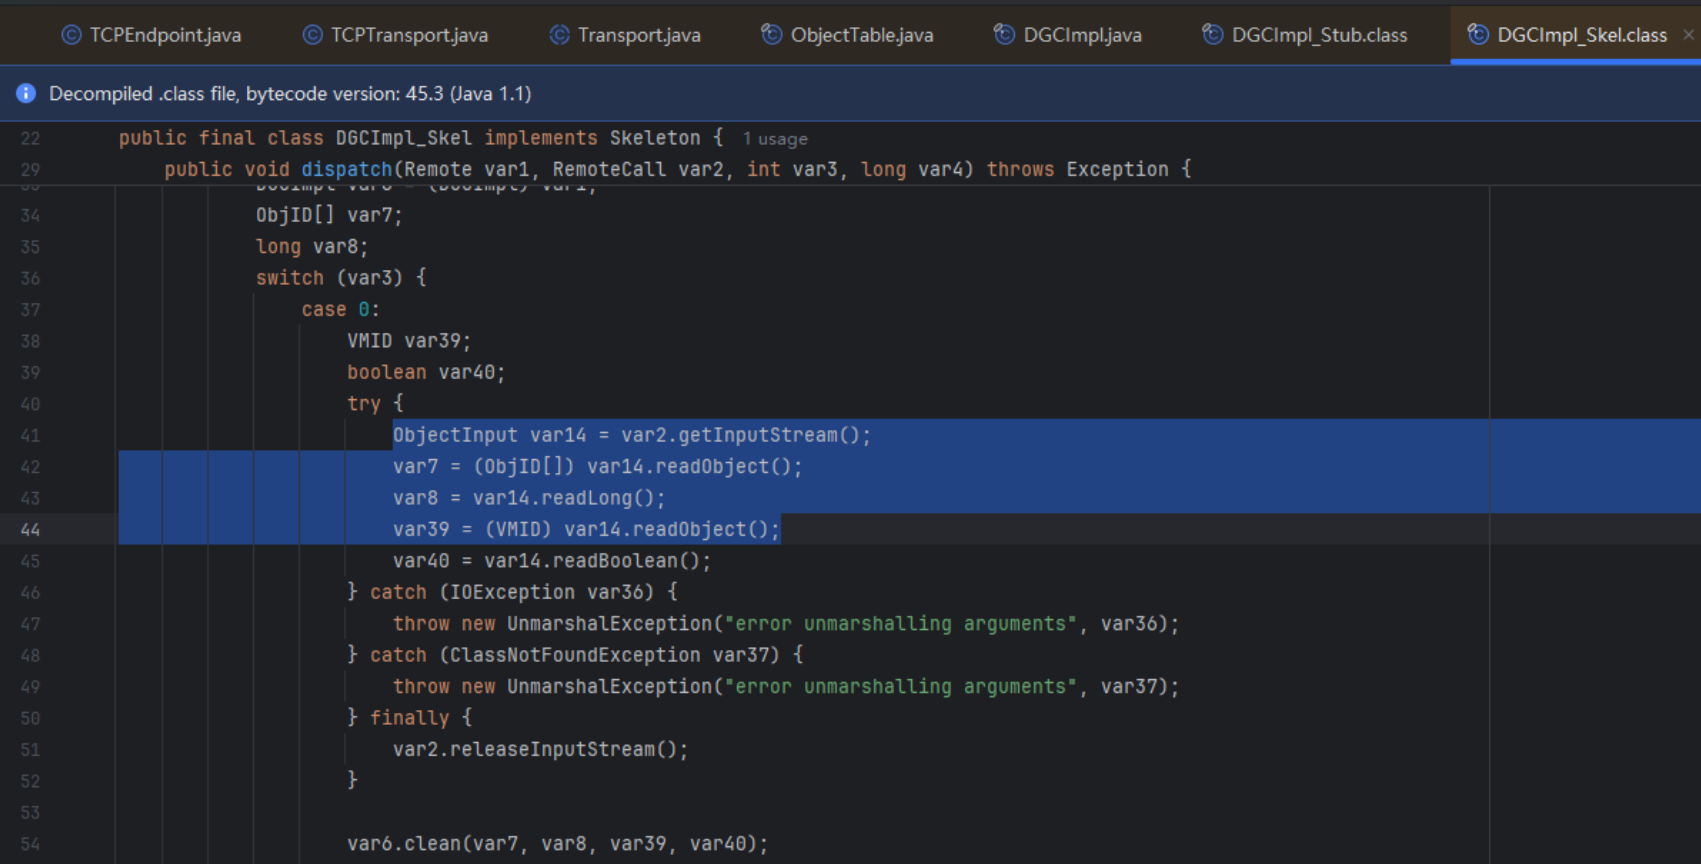Click the ObjectTable.java tab's file icon
This screenshot has width=1701, height=864.
[772, 35]
